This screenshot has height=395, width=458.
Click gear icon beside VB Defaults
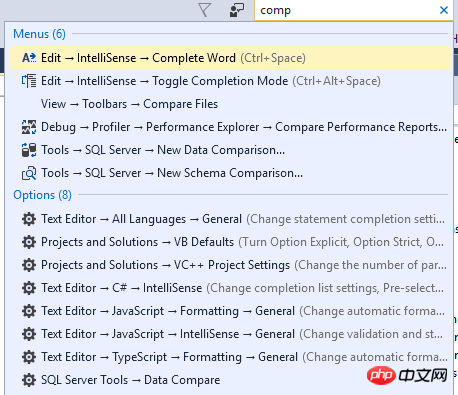[29, 242]
